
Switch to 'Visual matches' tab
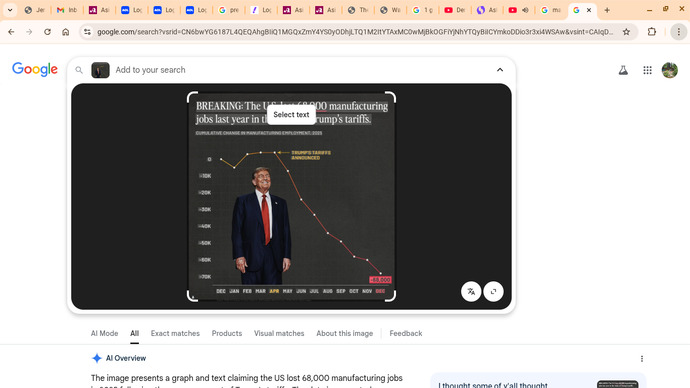[279, 333]
